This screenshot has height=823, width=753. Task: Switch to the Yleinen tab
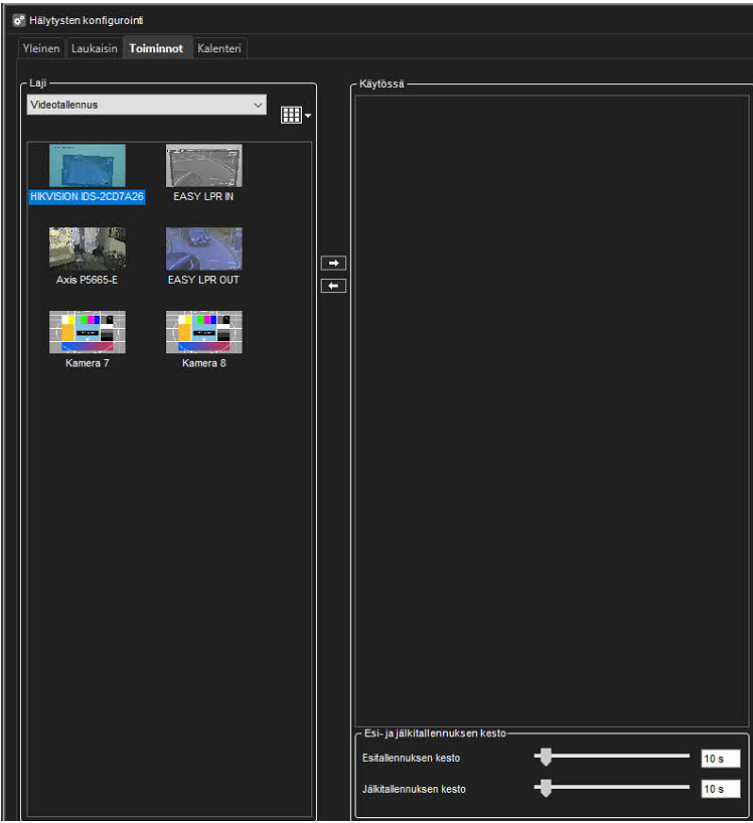tap(42, 48)
